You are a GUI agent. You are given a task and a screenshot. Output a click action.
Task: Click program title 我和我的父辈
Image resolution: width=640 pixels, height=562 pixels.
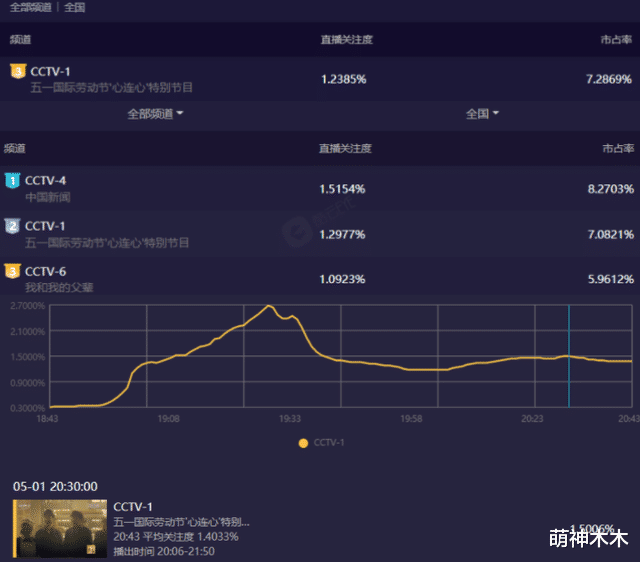point(59,287)
